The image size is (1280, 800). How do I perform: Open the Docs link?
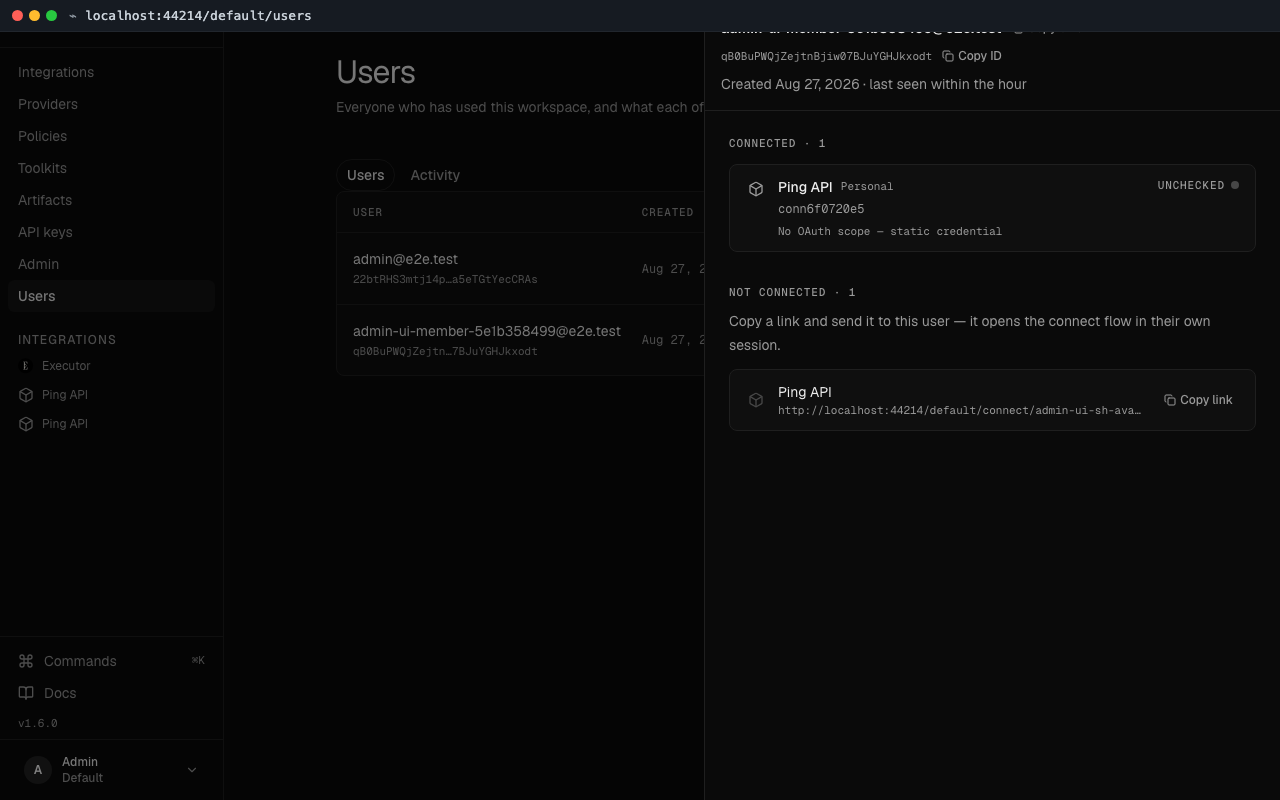[111, 693]
